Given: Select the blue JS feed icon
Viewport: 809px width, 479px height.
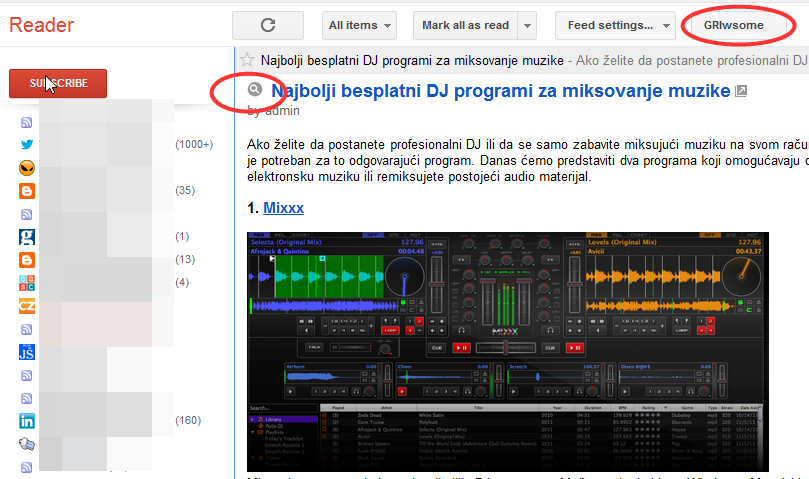Looking at the screenshot, I should pos(27,352).
